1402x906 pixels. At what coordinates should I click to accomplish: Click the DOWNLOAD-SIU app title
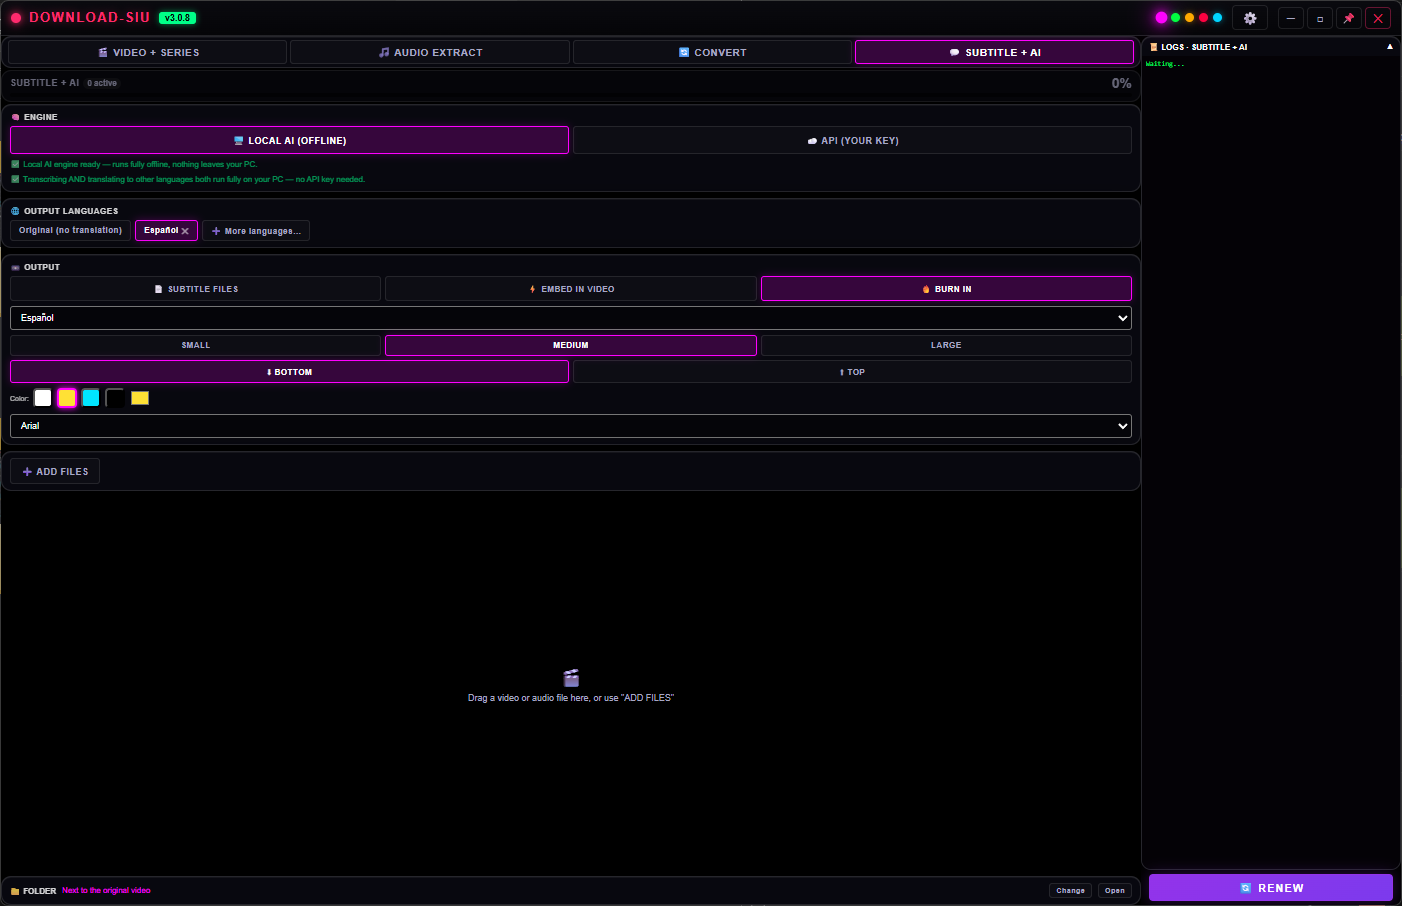pos(89,17)
